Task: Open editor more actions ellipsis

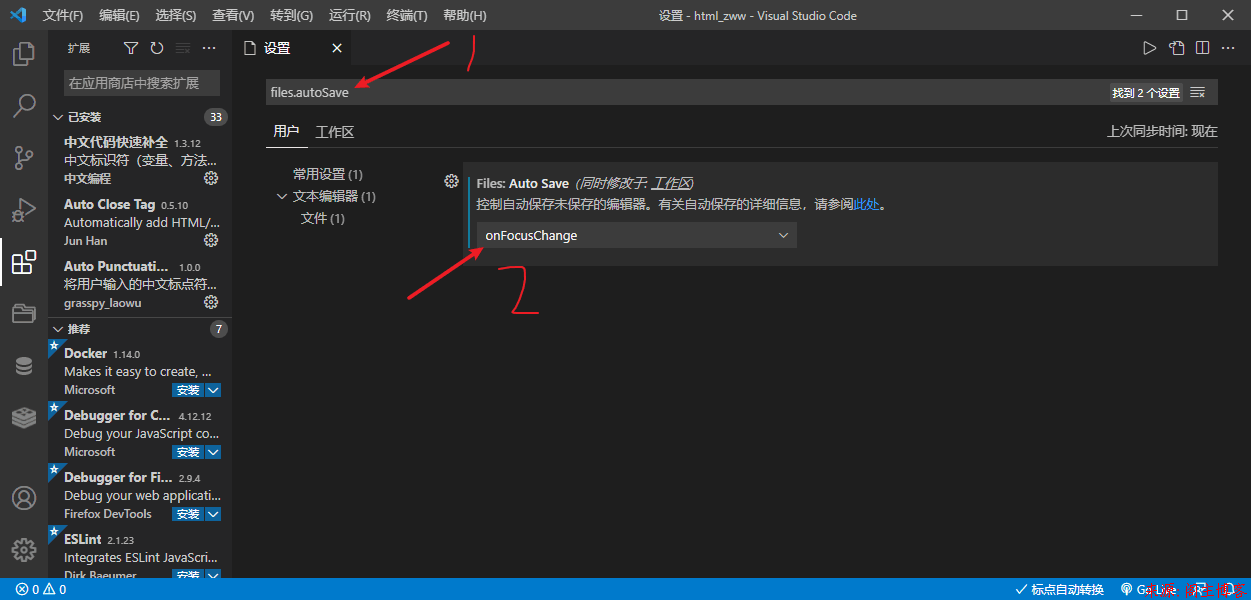Action: click(1229, 48)
